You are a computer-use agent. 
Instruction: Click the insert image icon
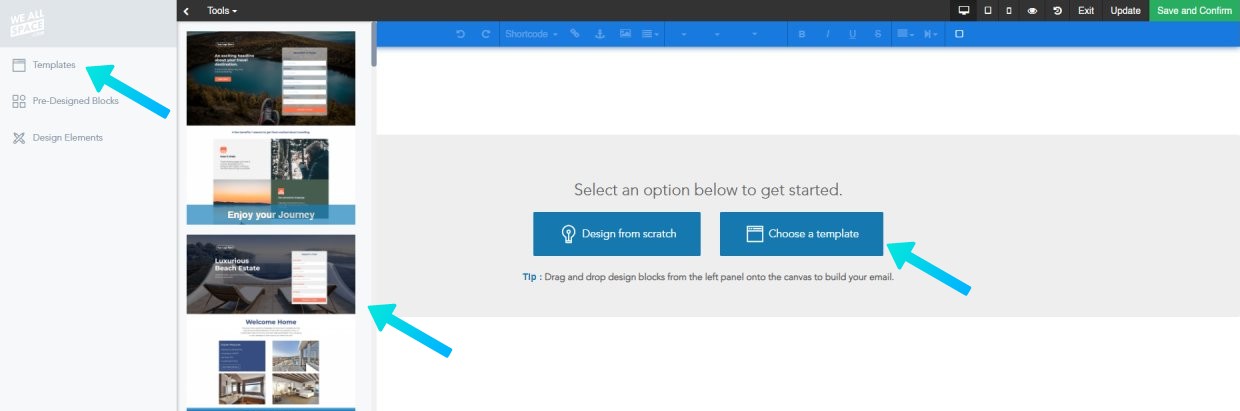[x=625, y=34]
